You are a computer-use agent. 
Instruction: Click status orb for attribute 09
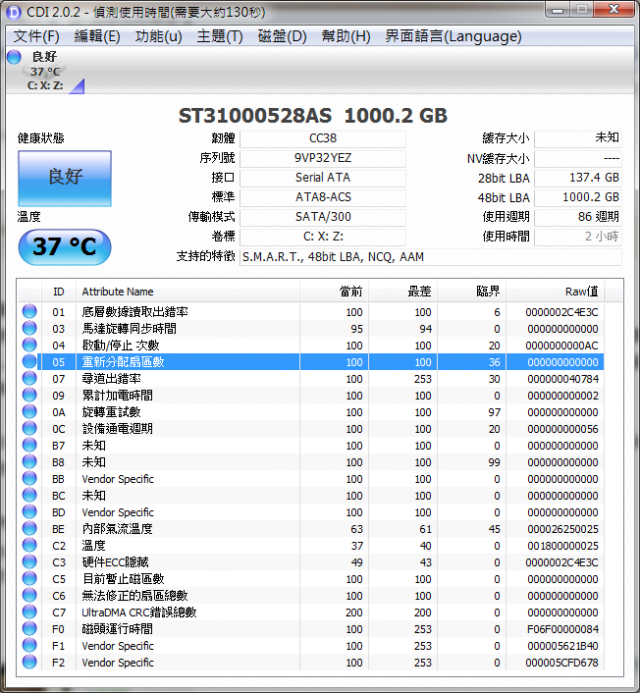[x=29, y=395]
